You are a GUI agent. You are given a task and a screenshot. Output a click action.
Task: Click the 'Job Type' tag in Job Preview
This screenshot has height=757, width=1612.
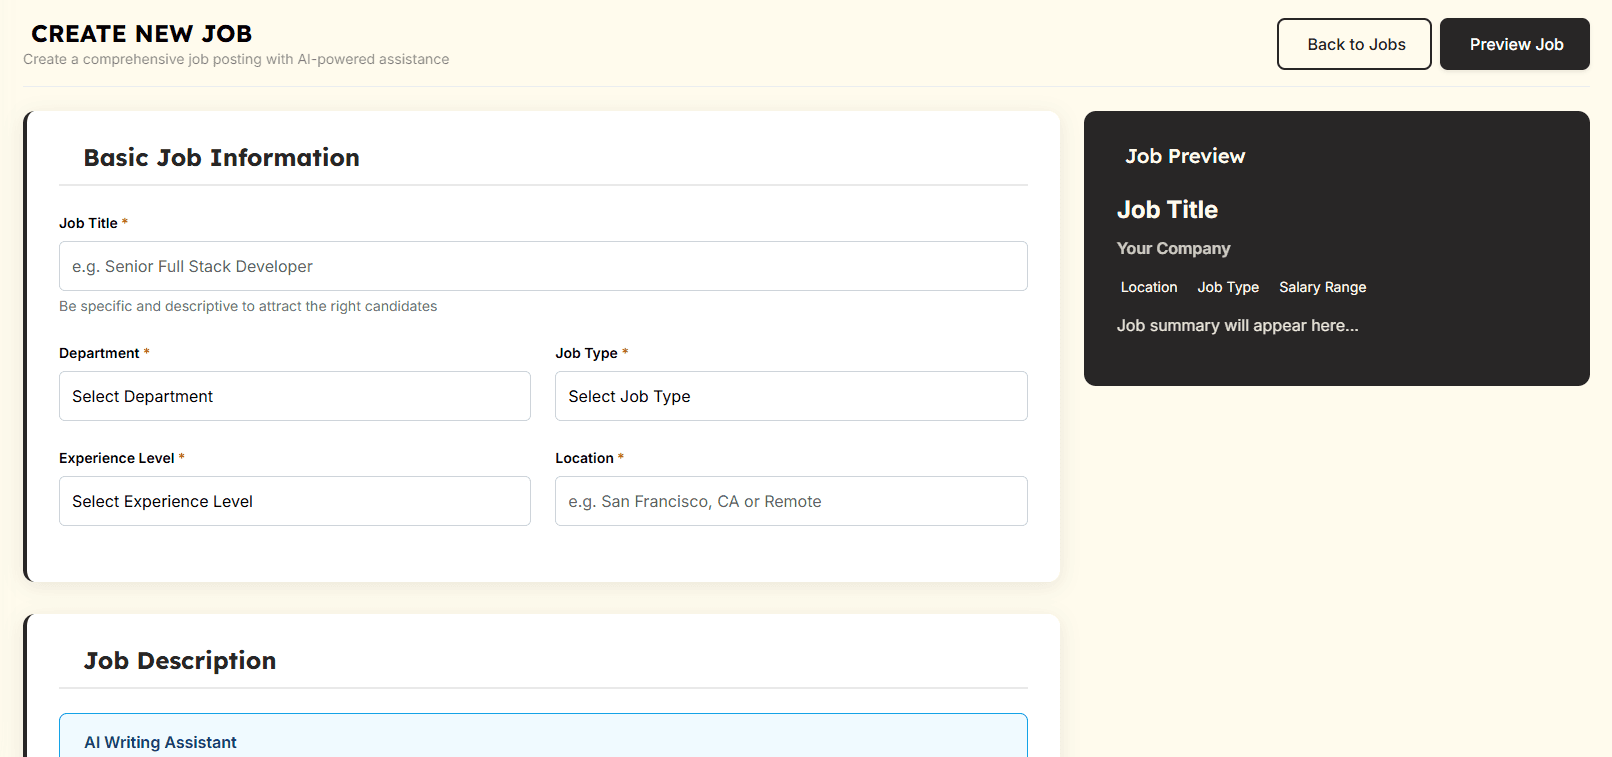coord(1228,287)
